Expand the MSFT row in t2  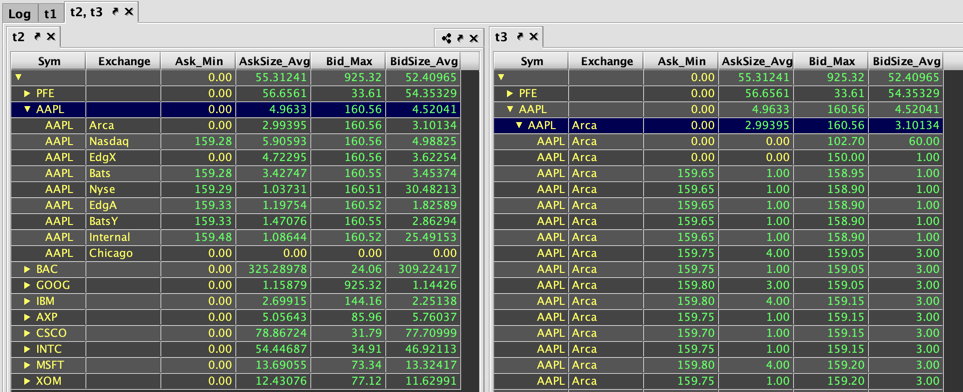click(x=27, y=365)
